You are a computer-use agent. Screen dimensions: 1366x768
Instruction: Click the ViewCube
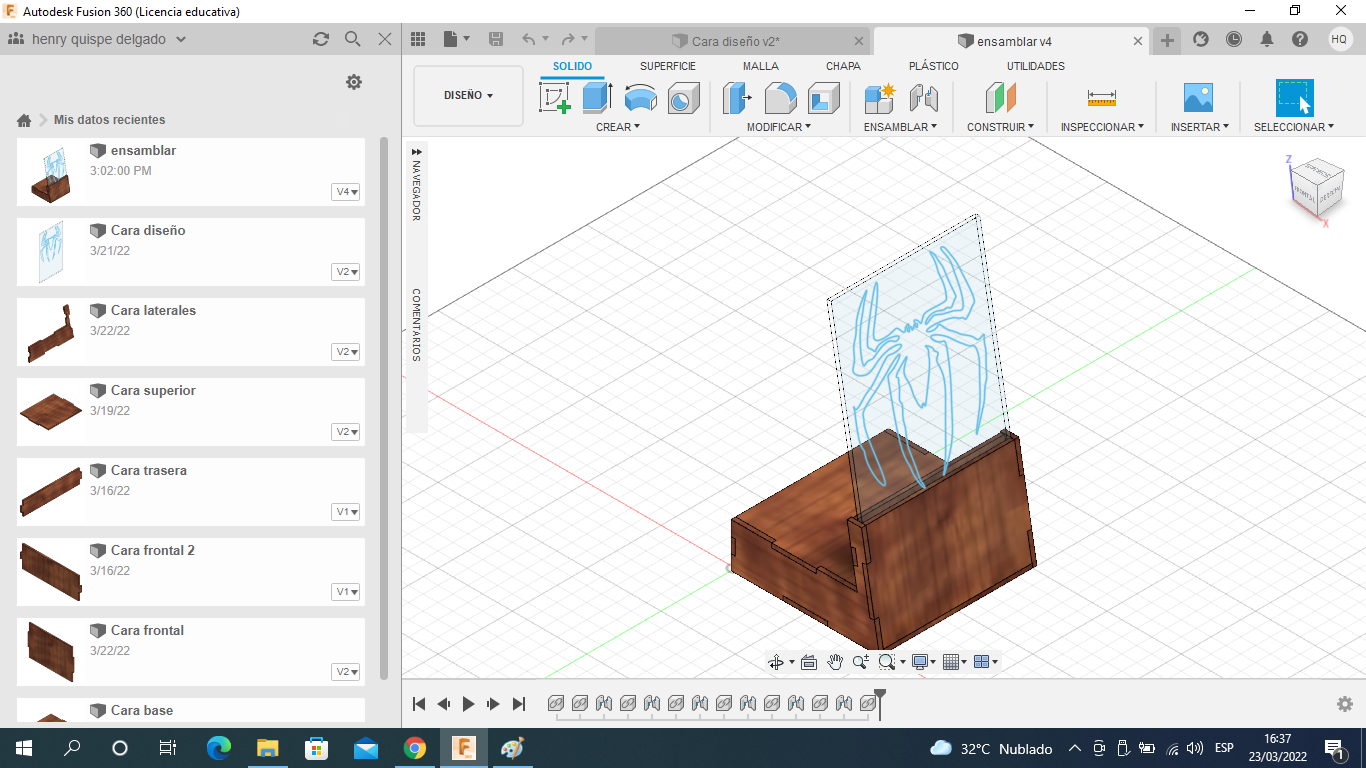pyautogui.click(x=1315, y=188)
